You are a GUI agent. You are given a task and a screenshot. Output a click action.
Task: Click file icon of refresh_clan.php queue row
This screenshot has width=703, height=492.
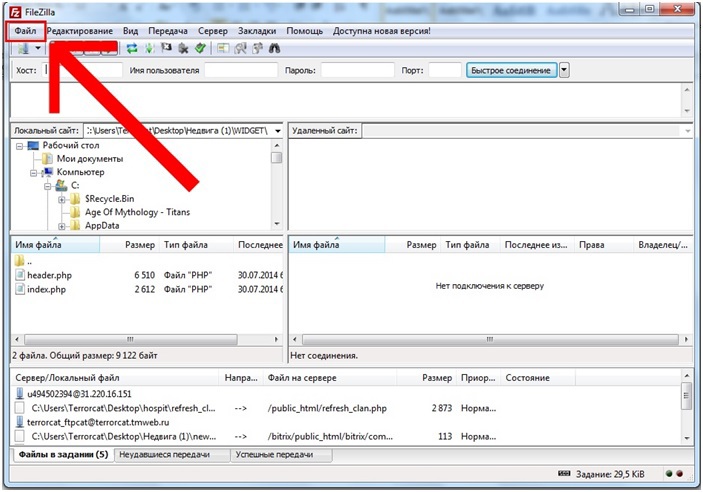coord(19,408)
